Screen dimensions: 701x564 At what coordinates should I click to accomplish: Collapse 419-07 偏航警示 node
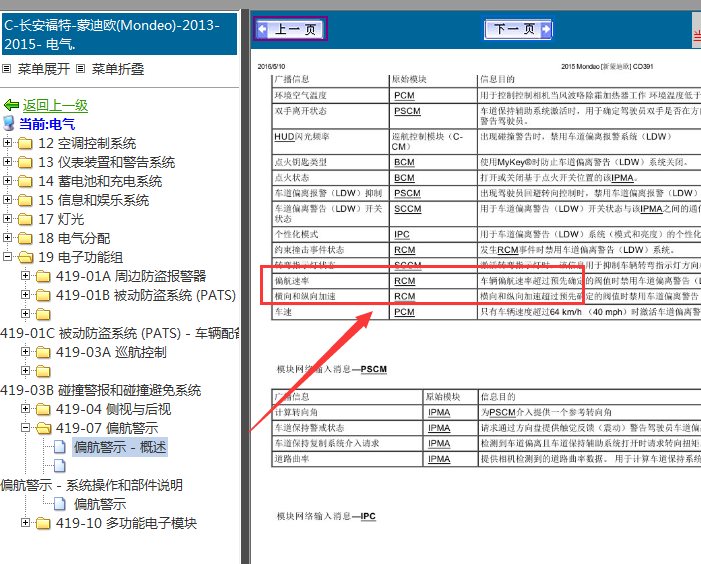[x=25, y=428]
